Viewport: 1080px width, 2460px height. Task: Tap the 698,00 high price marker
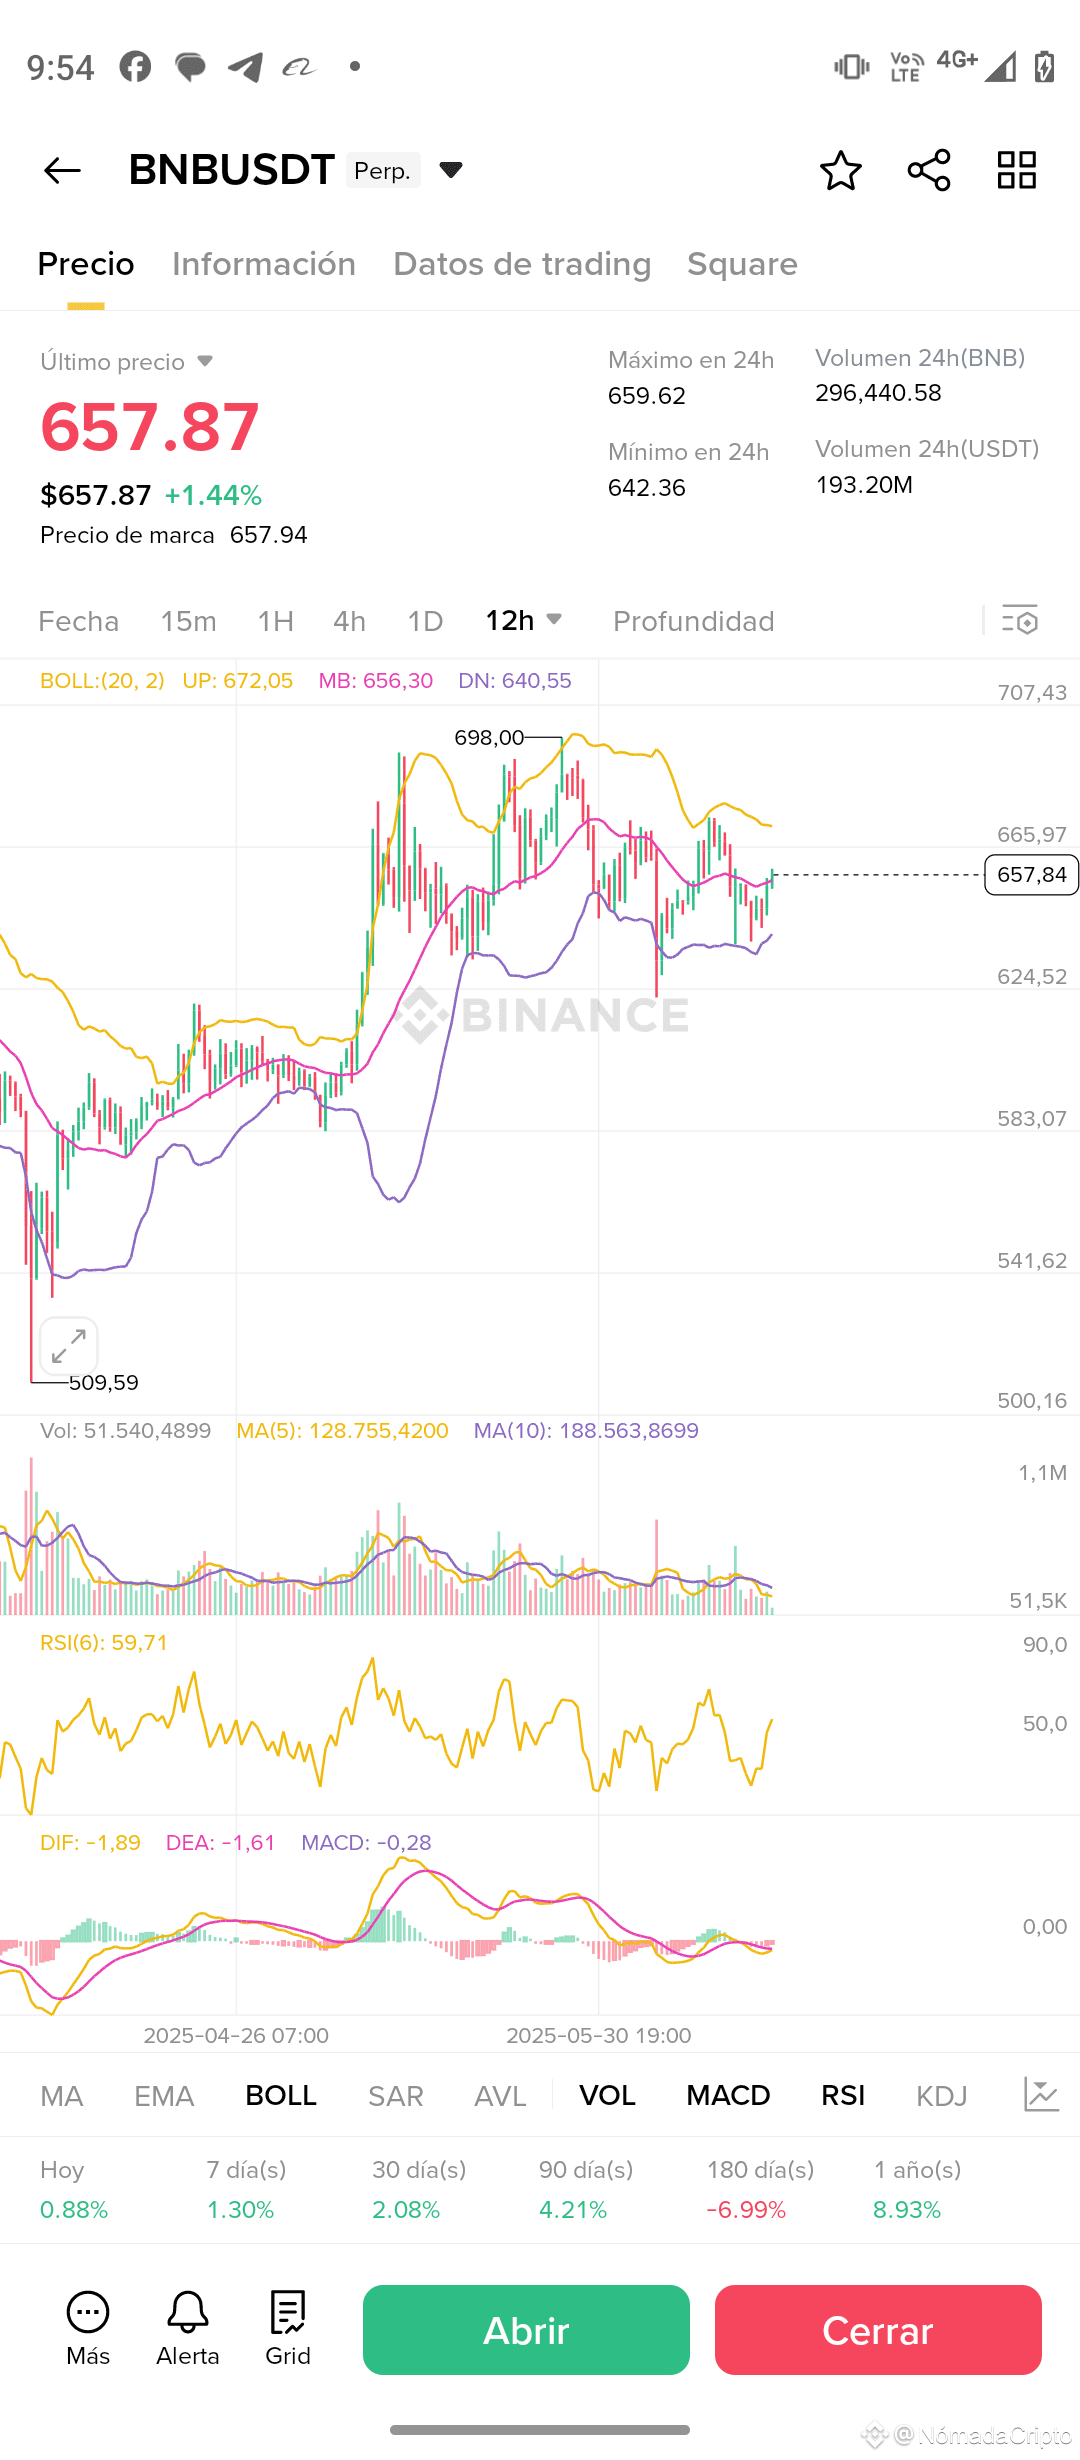coord(489,738)
